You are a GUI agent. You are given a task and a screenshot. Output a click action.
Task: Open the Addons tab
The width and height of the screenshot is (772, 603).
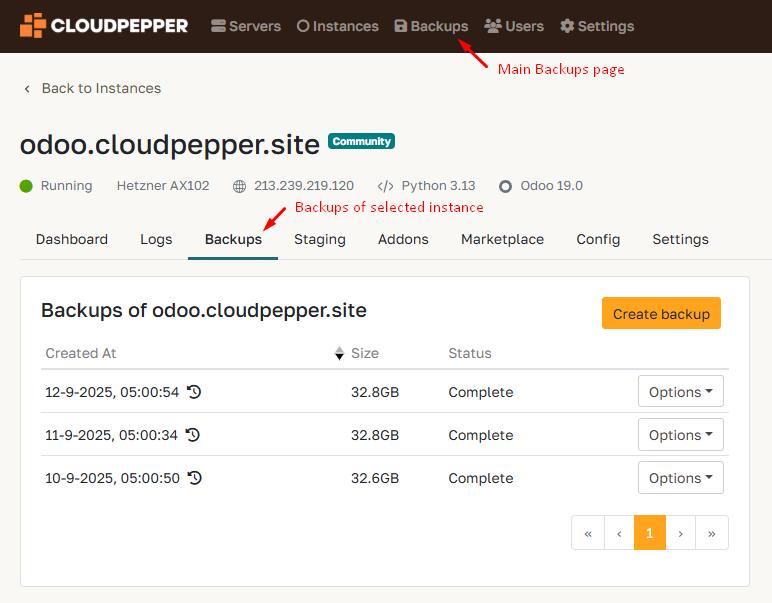(x=403, y=239)
